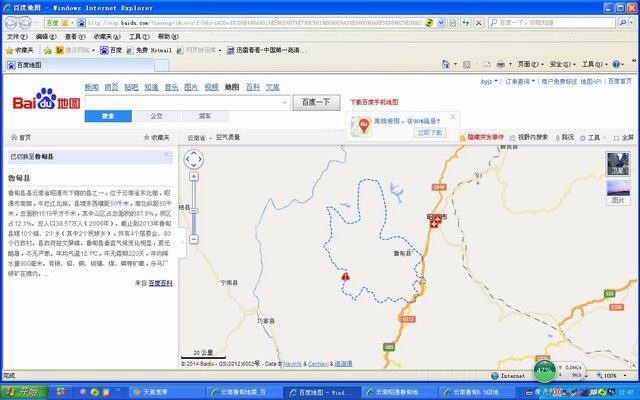
Task: Click the IE search magnifier button
Action: click(x=622, y=23)
